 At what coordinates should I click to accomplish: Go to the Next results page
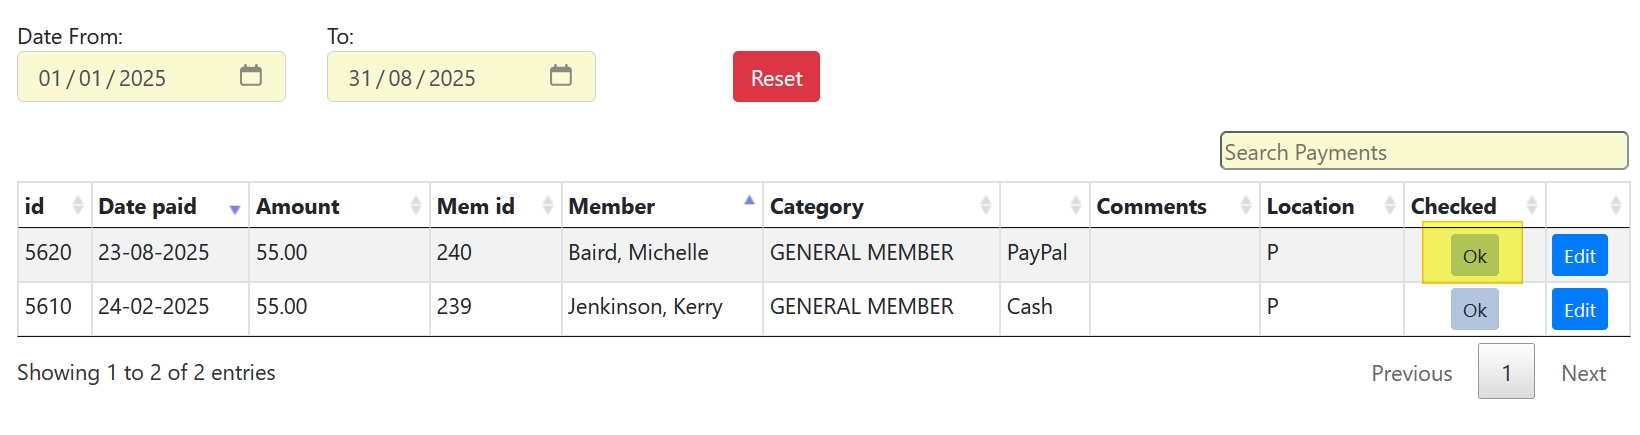point(1583,373)
